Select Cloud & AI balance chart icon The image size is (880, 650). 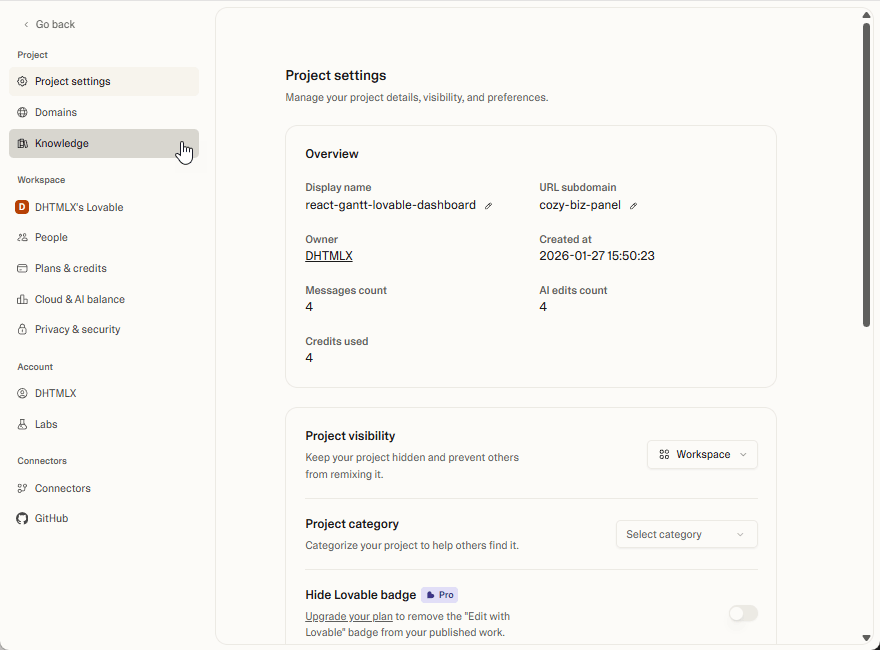point(21,299)
